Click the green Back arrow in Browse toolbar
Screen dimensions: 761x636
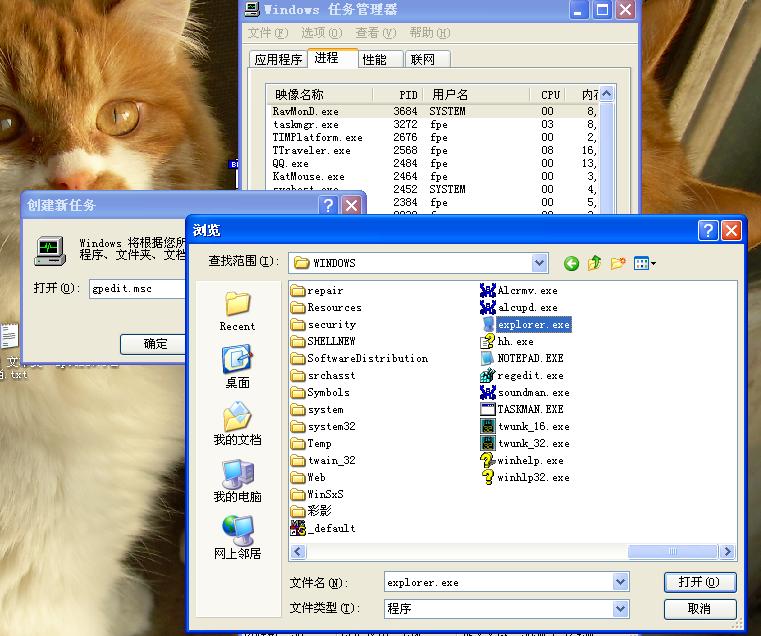pyautogui.click(x=571, y=263)
